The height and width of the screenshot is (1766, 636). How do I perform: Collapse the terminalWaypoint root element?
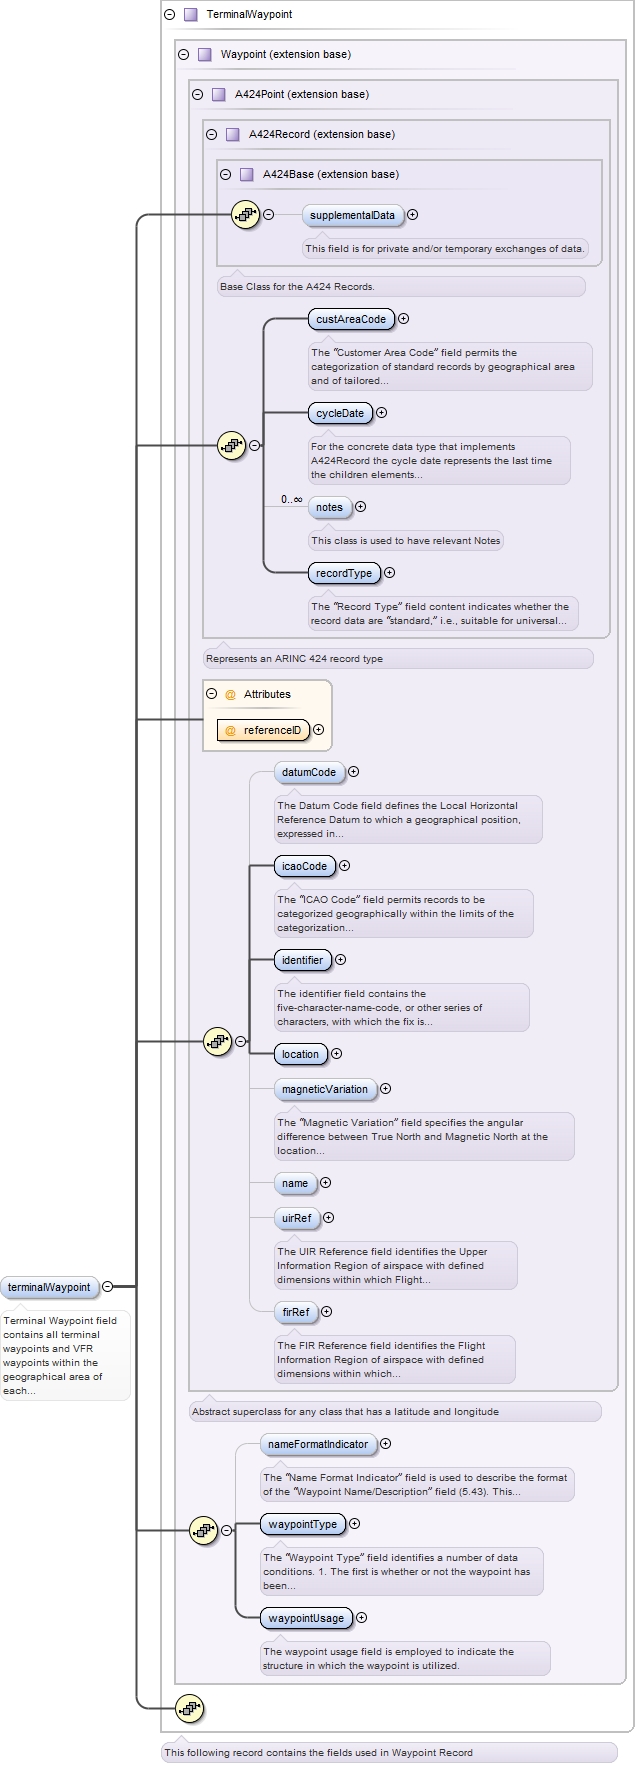point(107,1287)
